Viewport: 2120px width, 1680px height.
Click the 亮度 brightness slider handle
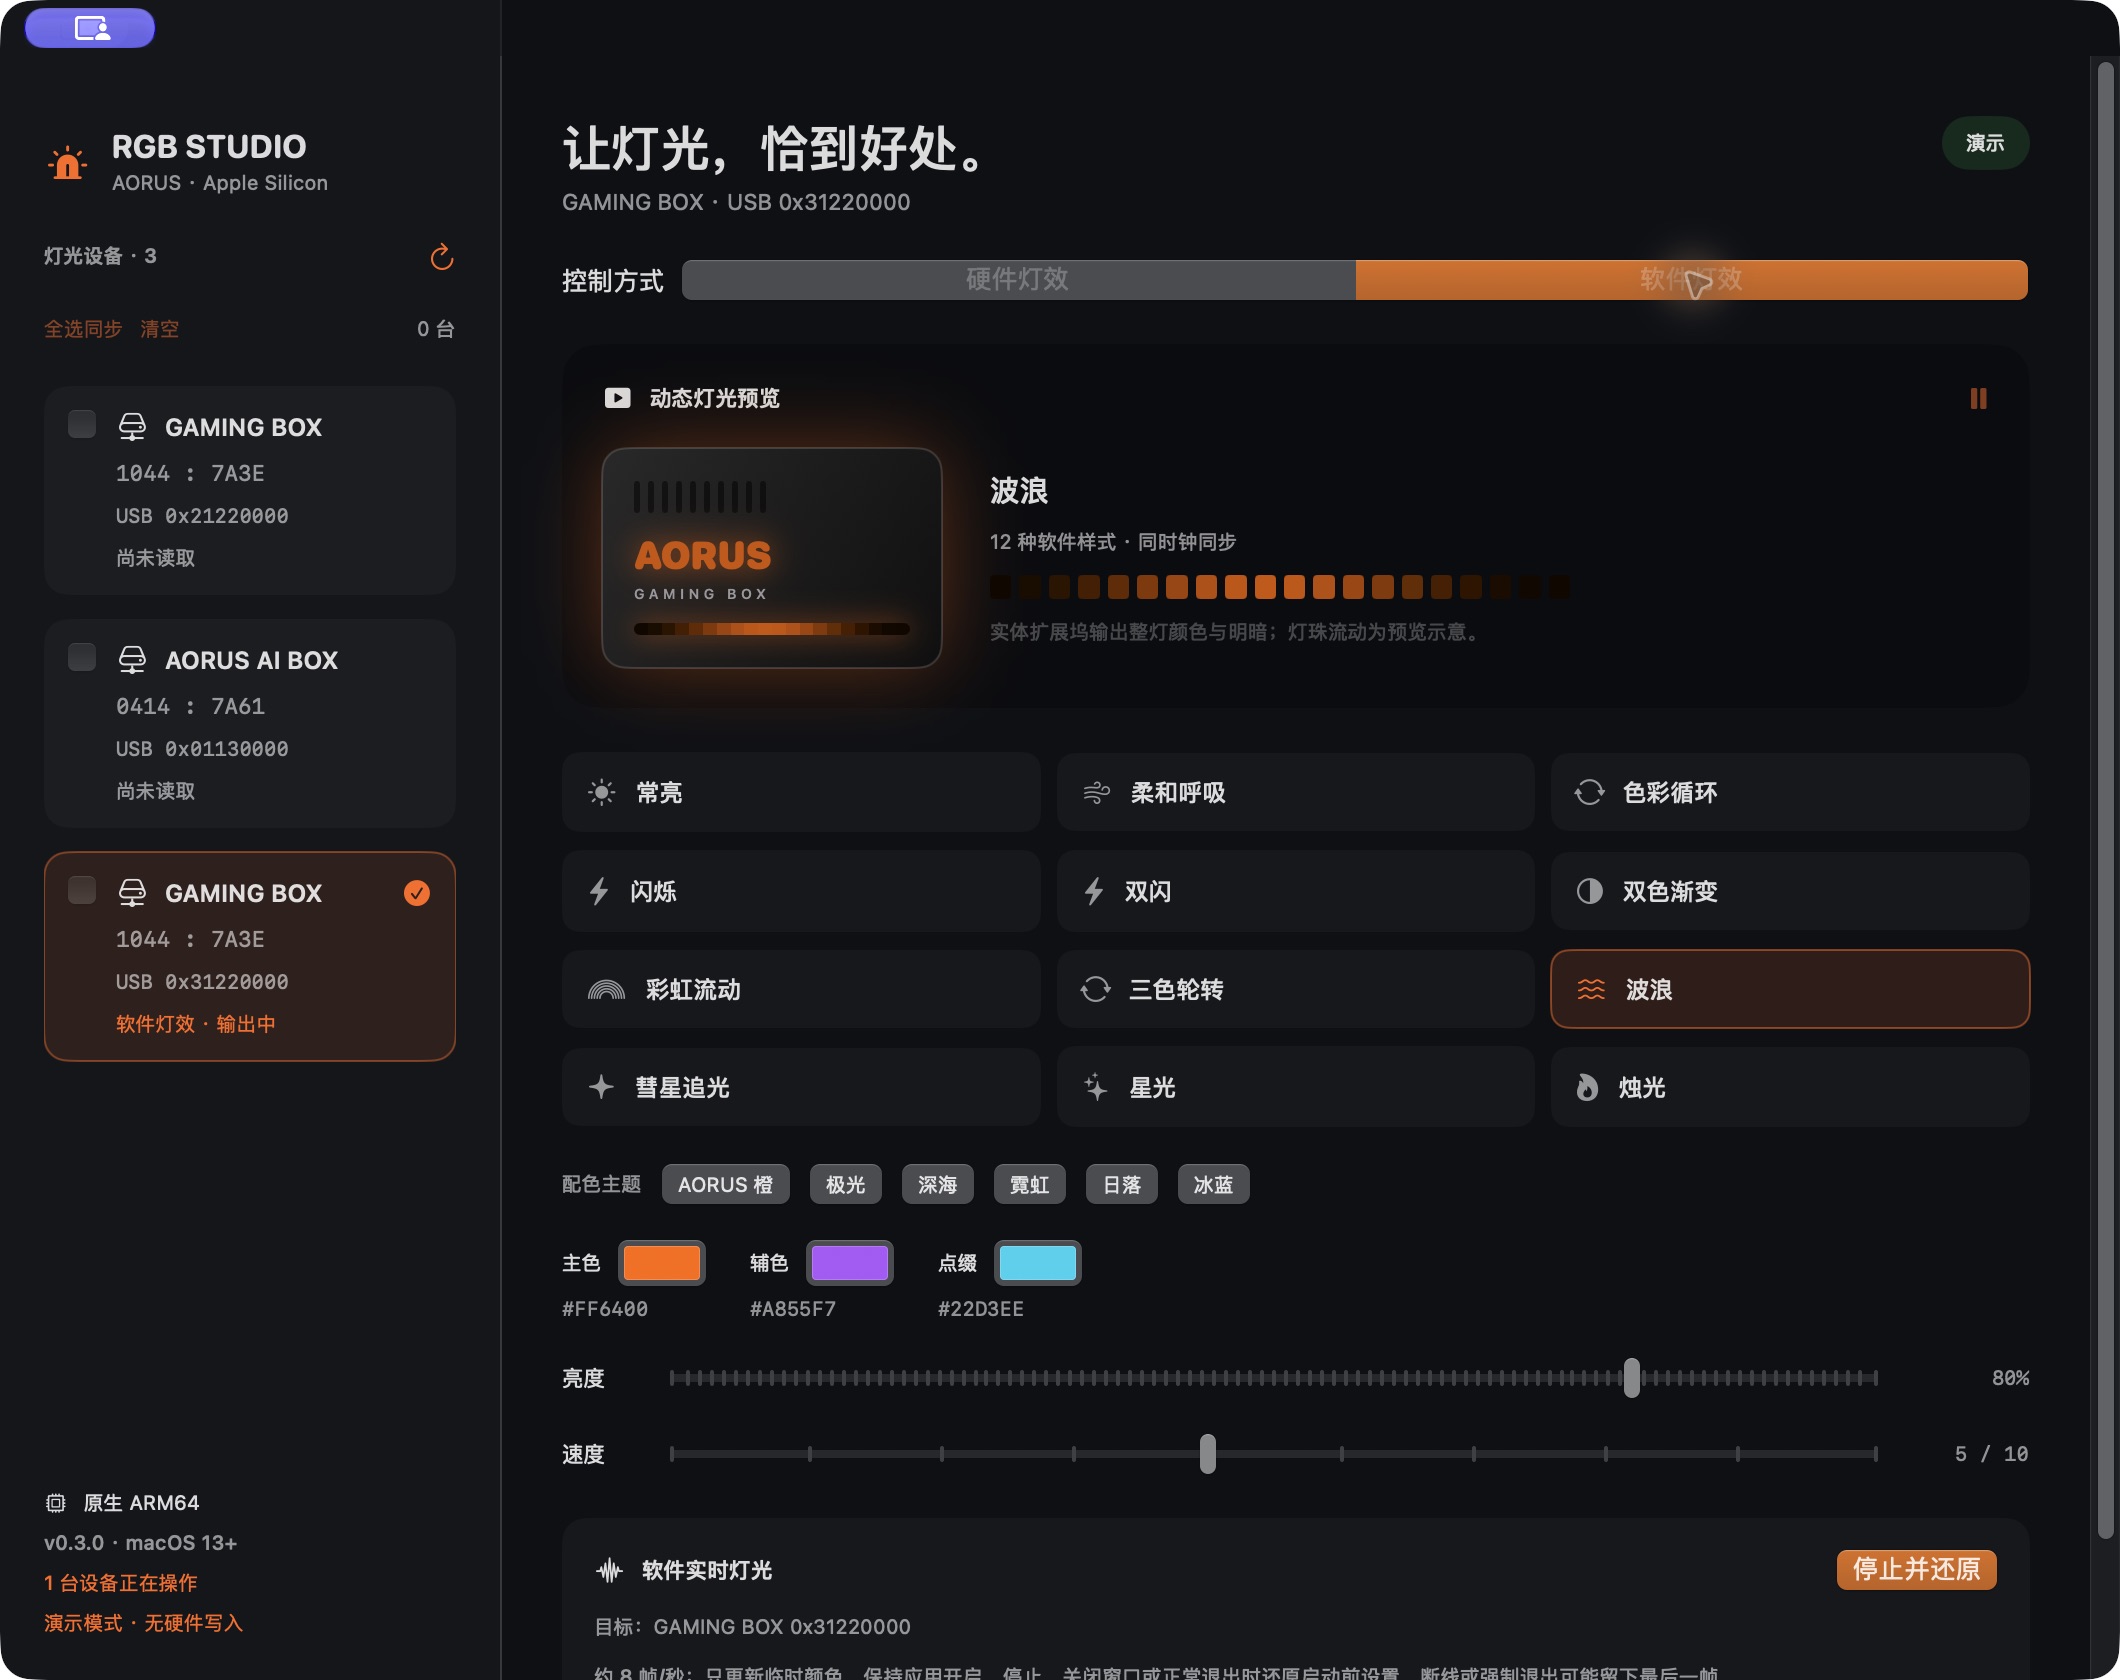[x=1632, y=1378]
